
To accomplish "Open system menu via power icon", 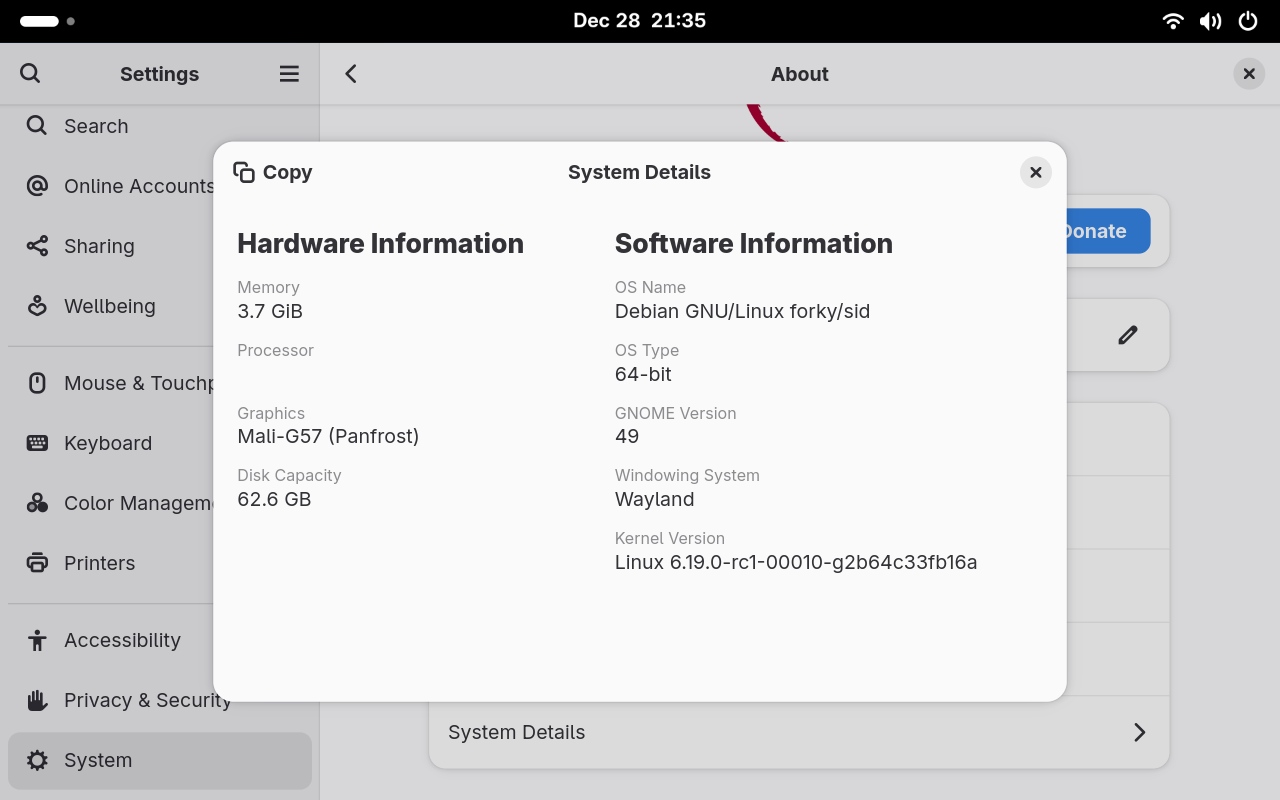I will click(1247, 21).
